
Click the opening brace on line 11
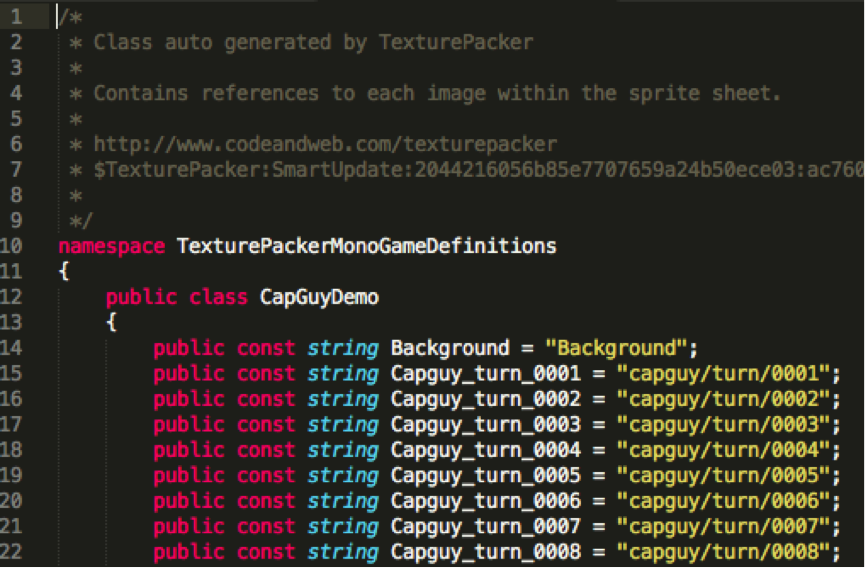64,271
